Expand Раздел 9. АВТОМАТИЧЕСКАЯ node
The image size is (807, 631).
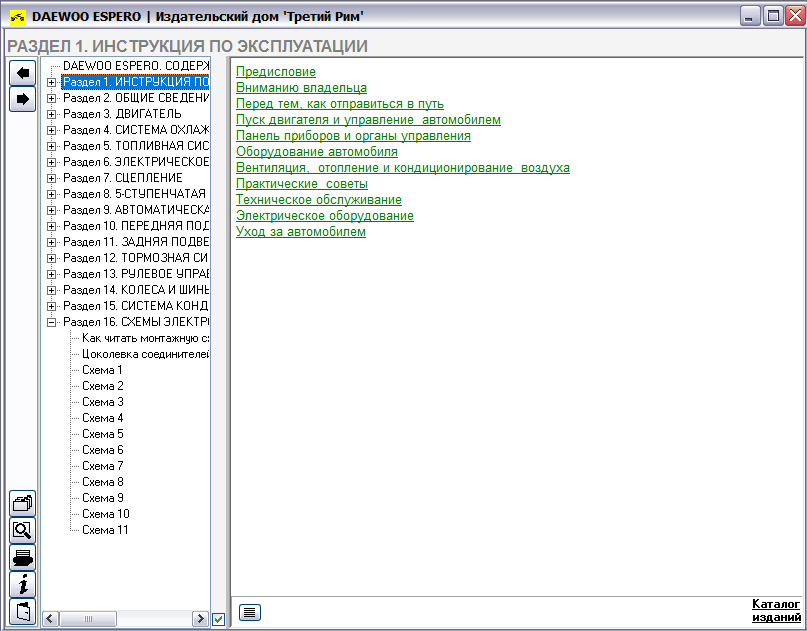(51, 210)
